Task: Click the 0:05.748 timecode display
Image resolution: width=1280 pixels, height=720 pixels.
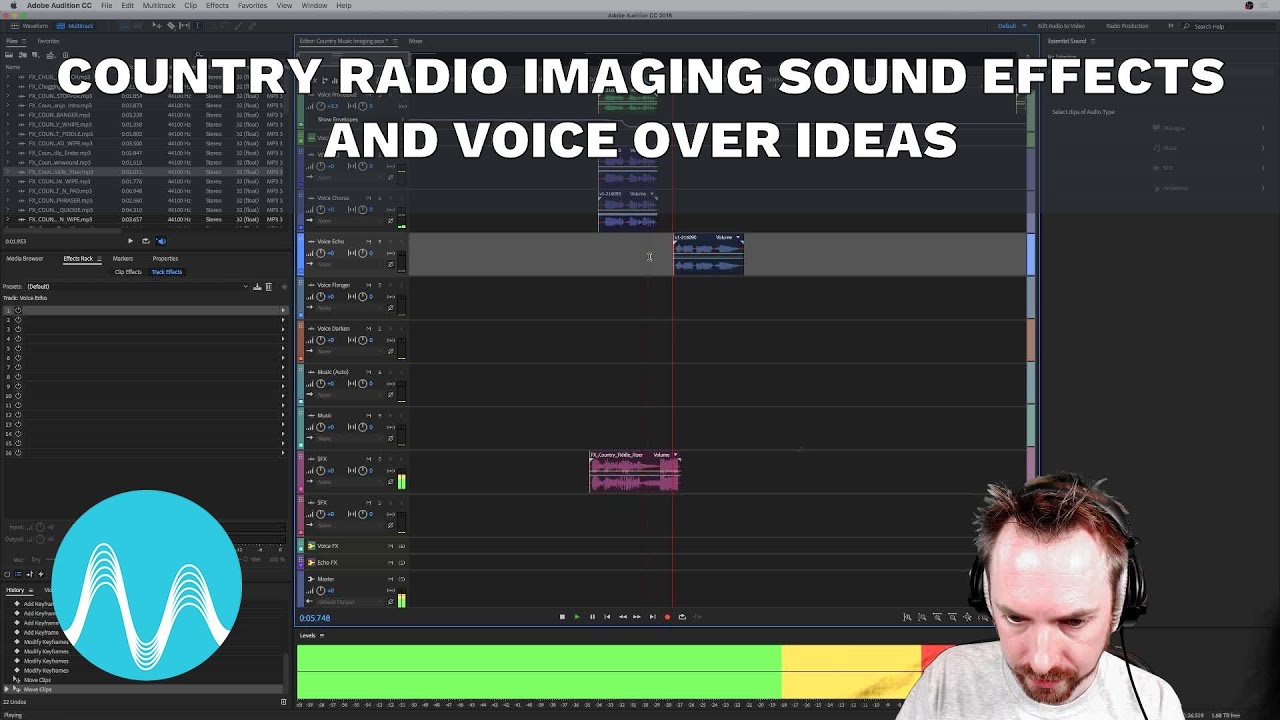Action: click(x=315, y=618)
